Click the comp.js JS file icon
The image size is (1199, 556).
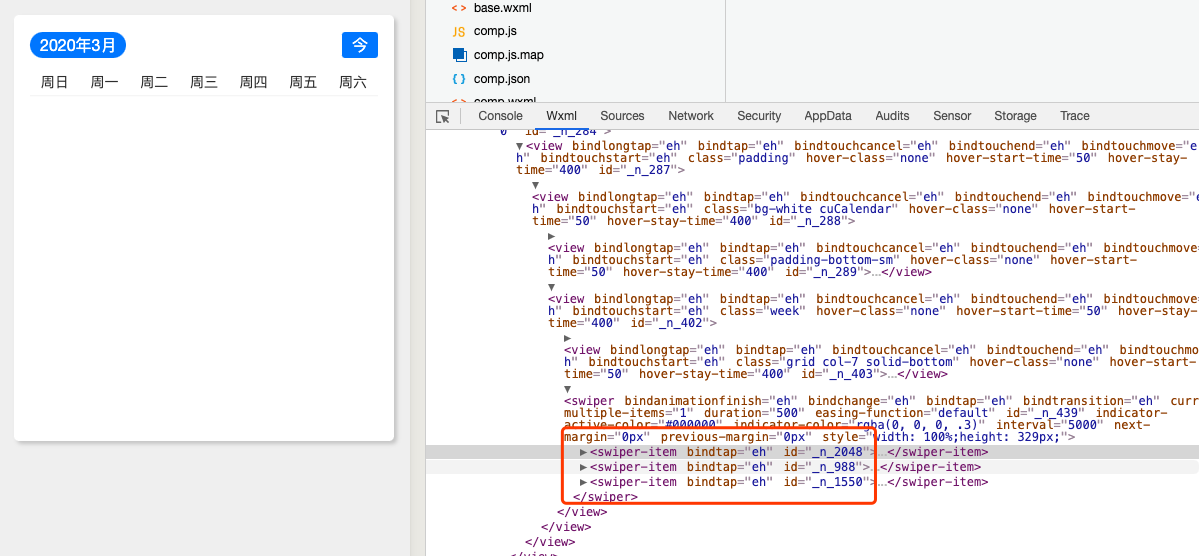coord(459,31)
